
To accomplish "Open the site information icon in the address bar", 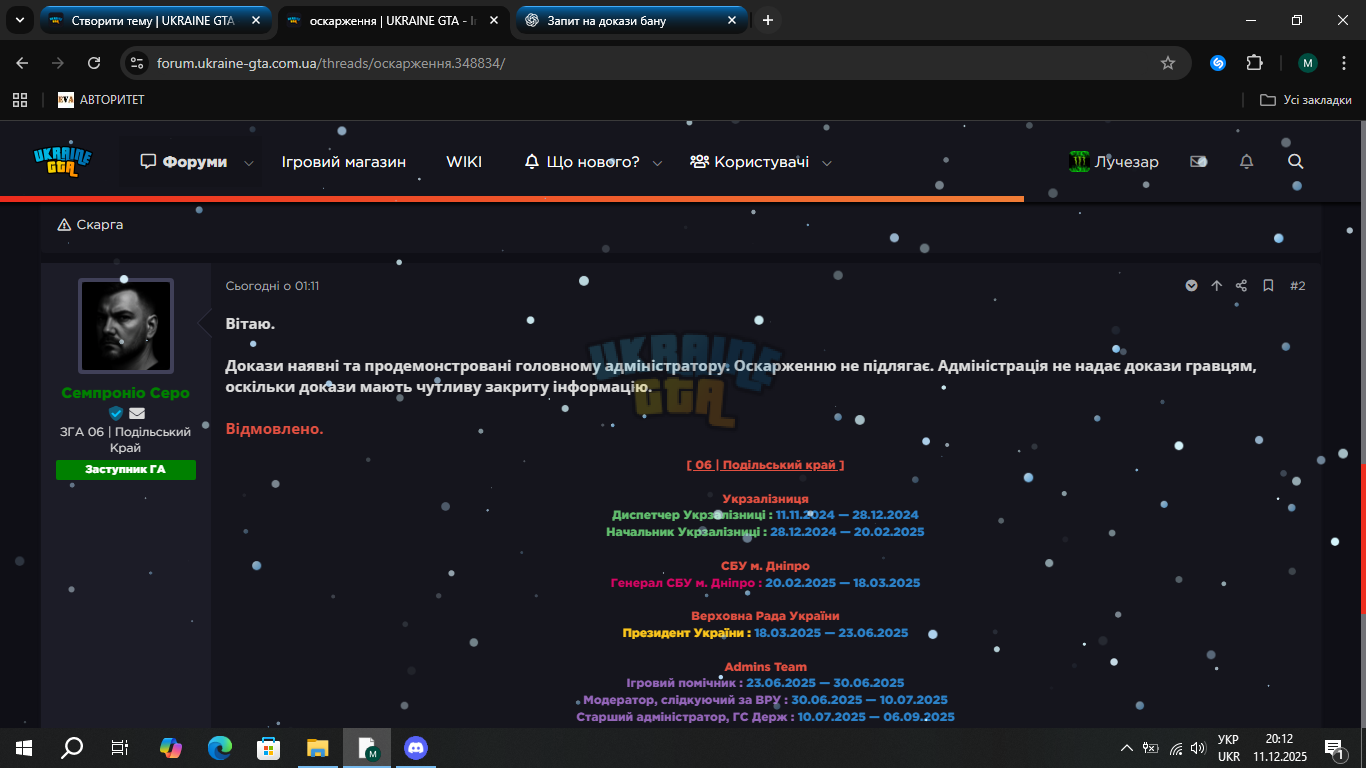I will (138, 63).
